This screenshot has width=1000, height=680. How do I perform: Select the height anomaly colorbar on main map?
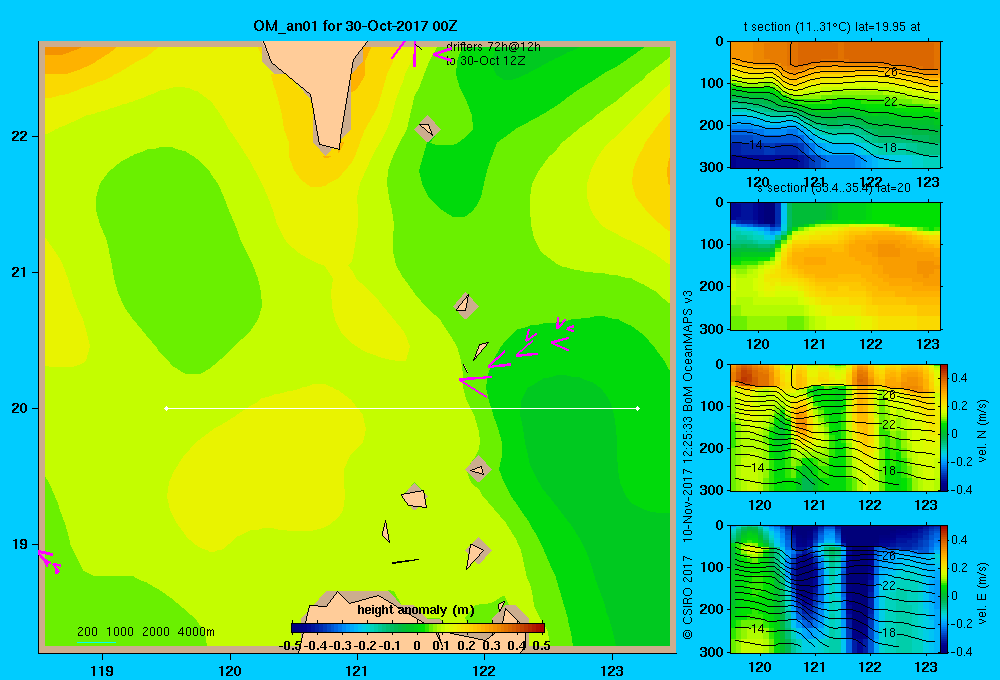tap(418, 628)
